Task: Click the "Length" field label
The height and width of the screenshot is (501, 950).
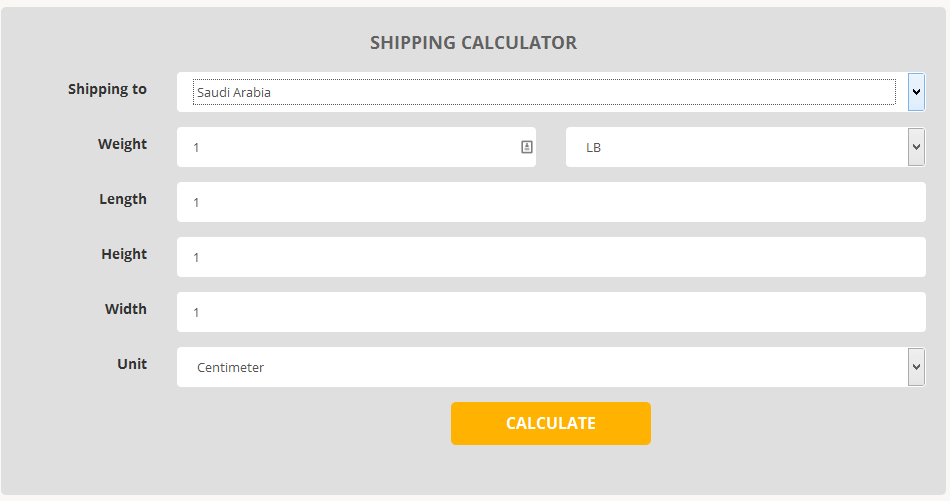Action: [x=123, y=199]
